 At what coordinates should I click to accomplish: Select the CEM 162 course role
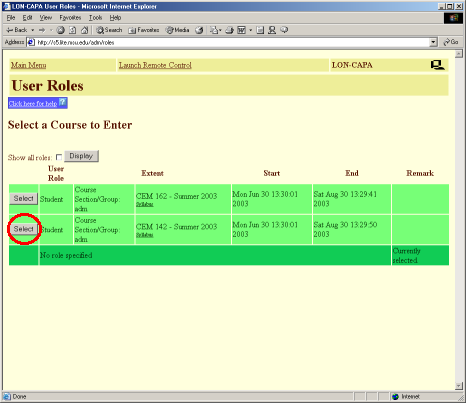coord(23,199)
